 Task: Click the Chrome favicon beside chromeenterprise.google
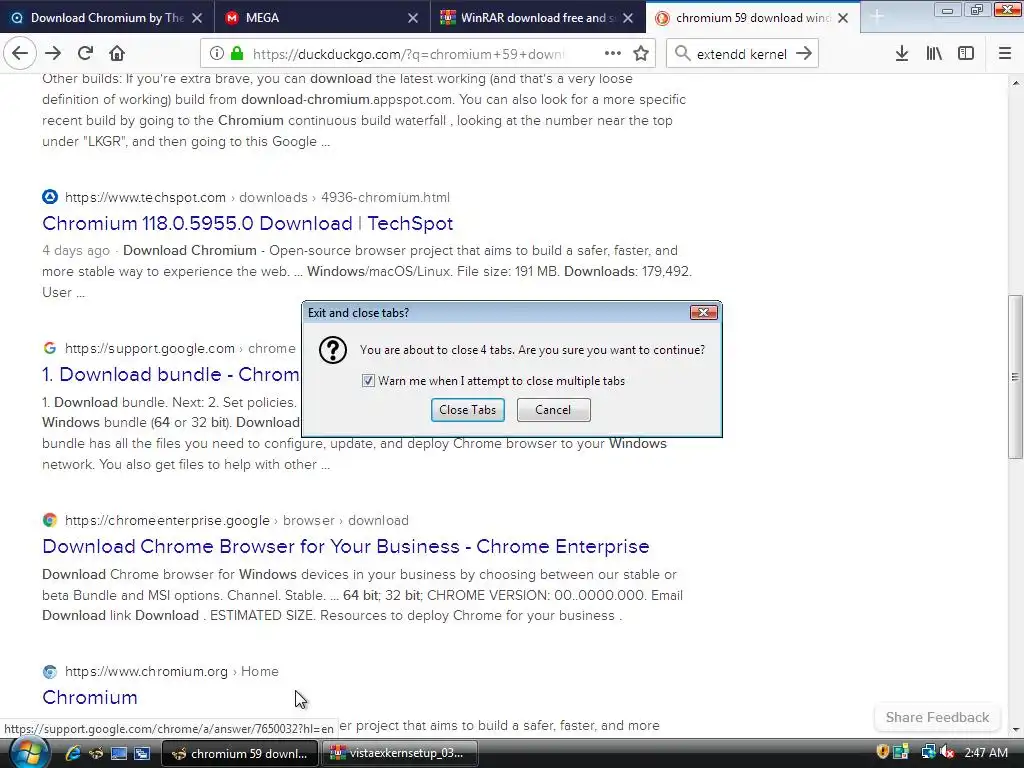click(50, 520)
